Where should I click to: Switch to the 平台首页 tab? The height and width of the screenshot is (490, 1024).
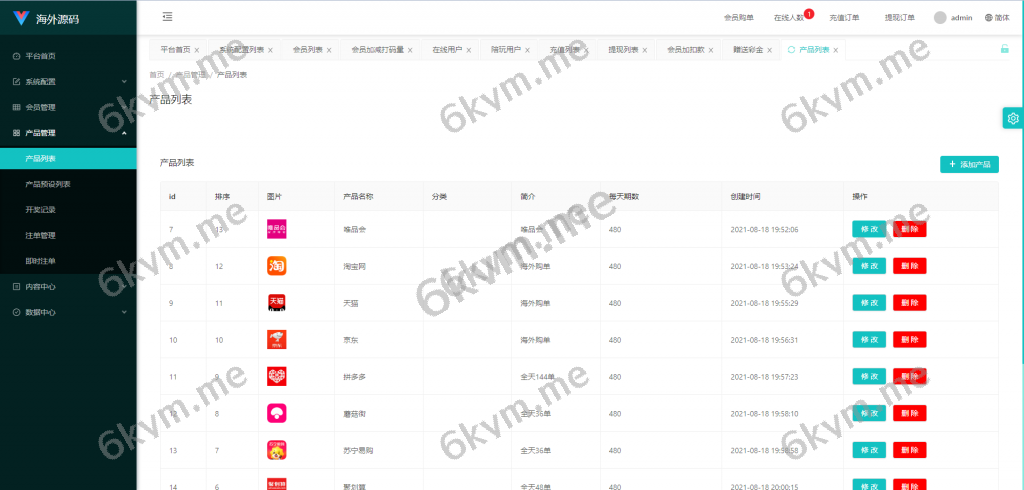pos(176,50)
